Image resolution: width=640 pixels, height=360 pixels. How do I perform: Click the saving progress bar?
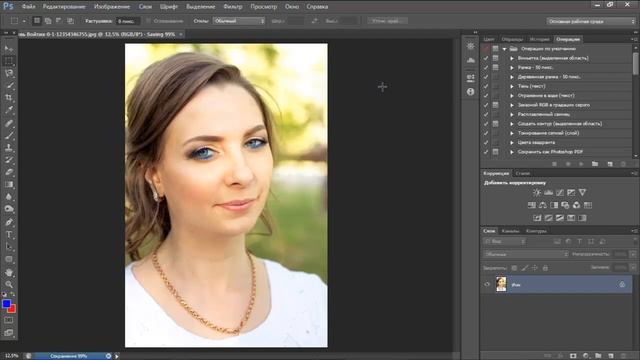click(68, 356)
